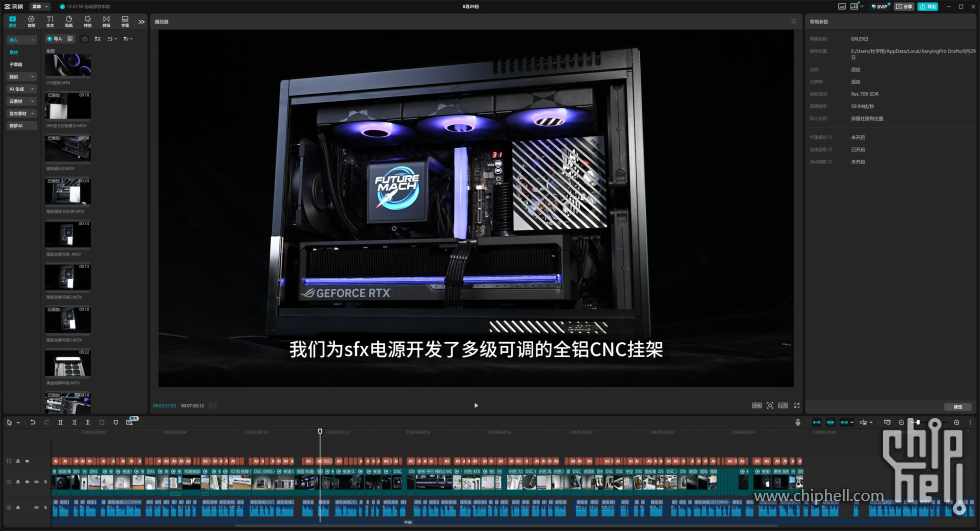Click the delete clip icon
This screenshot has height=531, width=980.
click(102, 422)
